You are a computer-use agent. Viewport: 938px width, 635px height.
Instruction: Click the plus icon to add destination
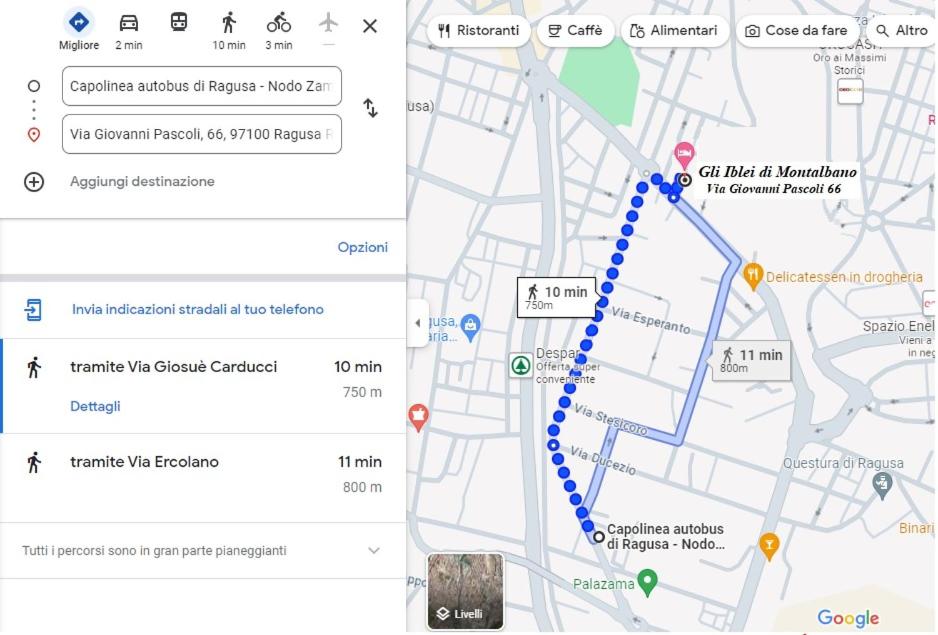34,181
